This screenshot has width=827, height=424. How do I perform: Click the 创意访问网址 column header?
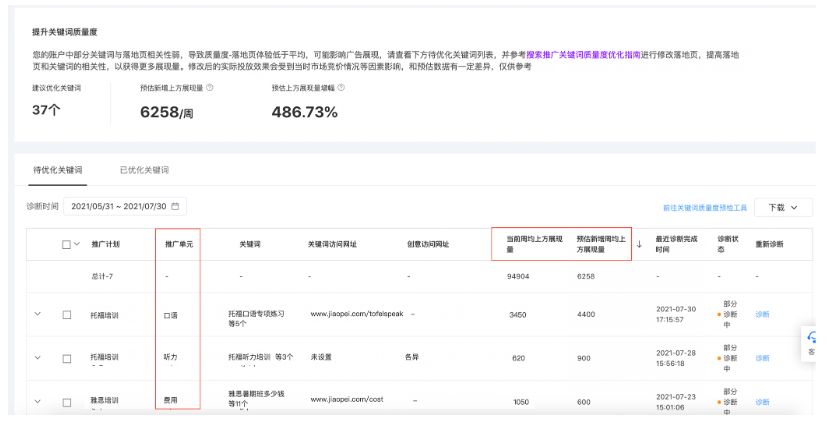(428, 244)
